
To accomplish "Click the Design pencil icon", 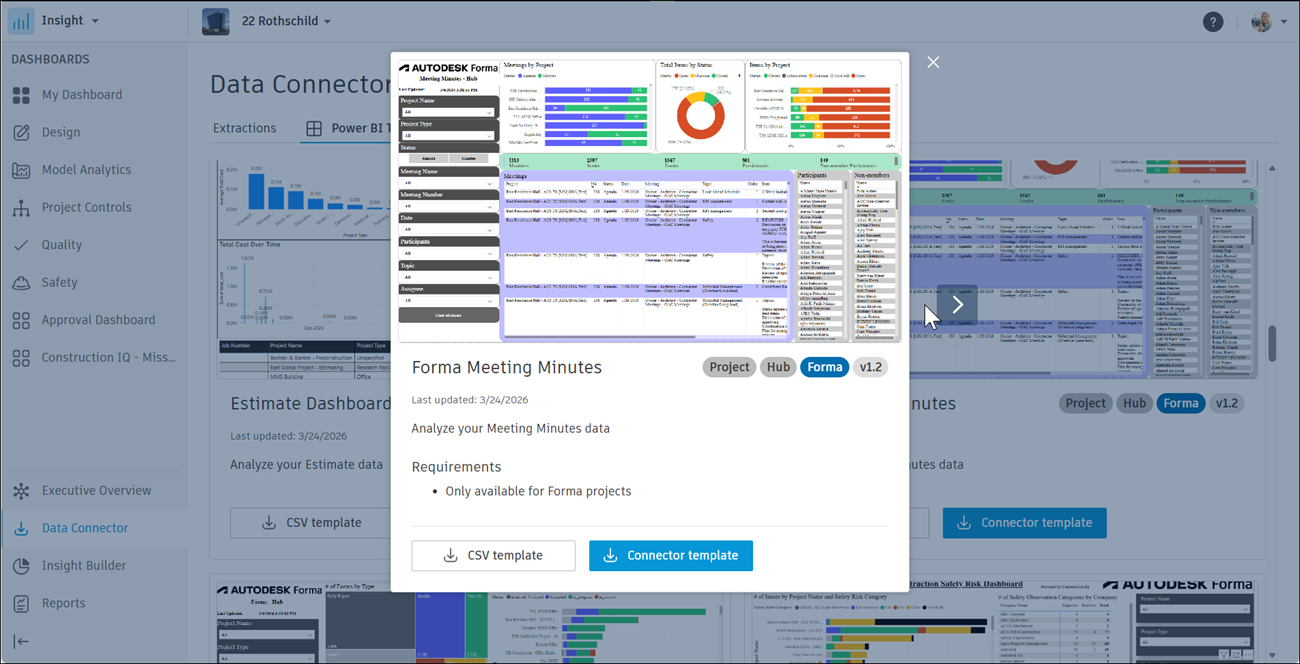I will [21, 132].
